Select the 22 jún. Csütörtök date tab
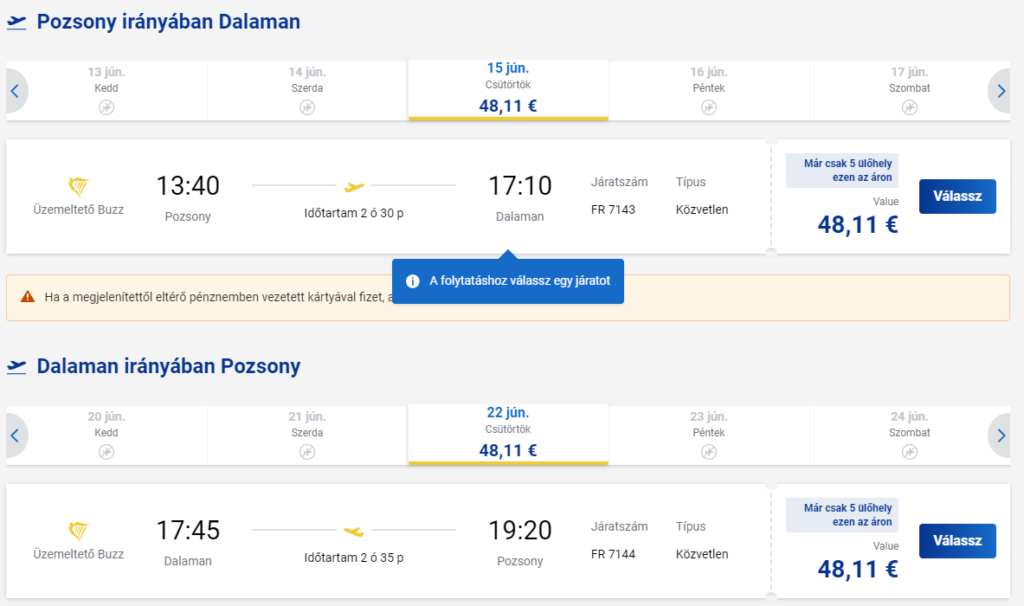Image resolution: width=1024 pixels, height=606 pixels. [508, 434]
